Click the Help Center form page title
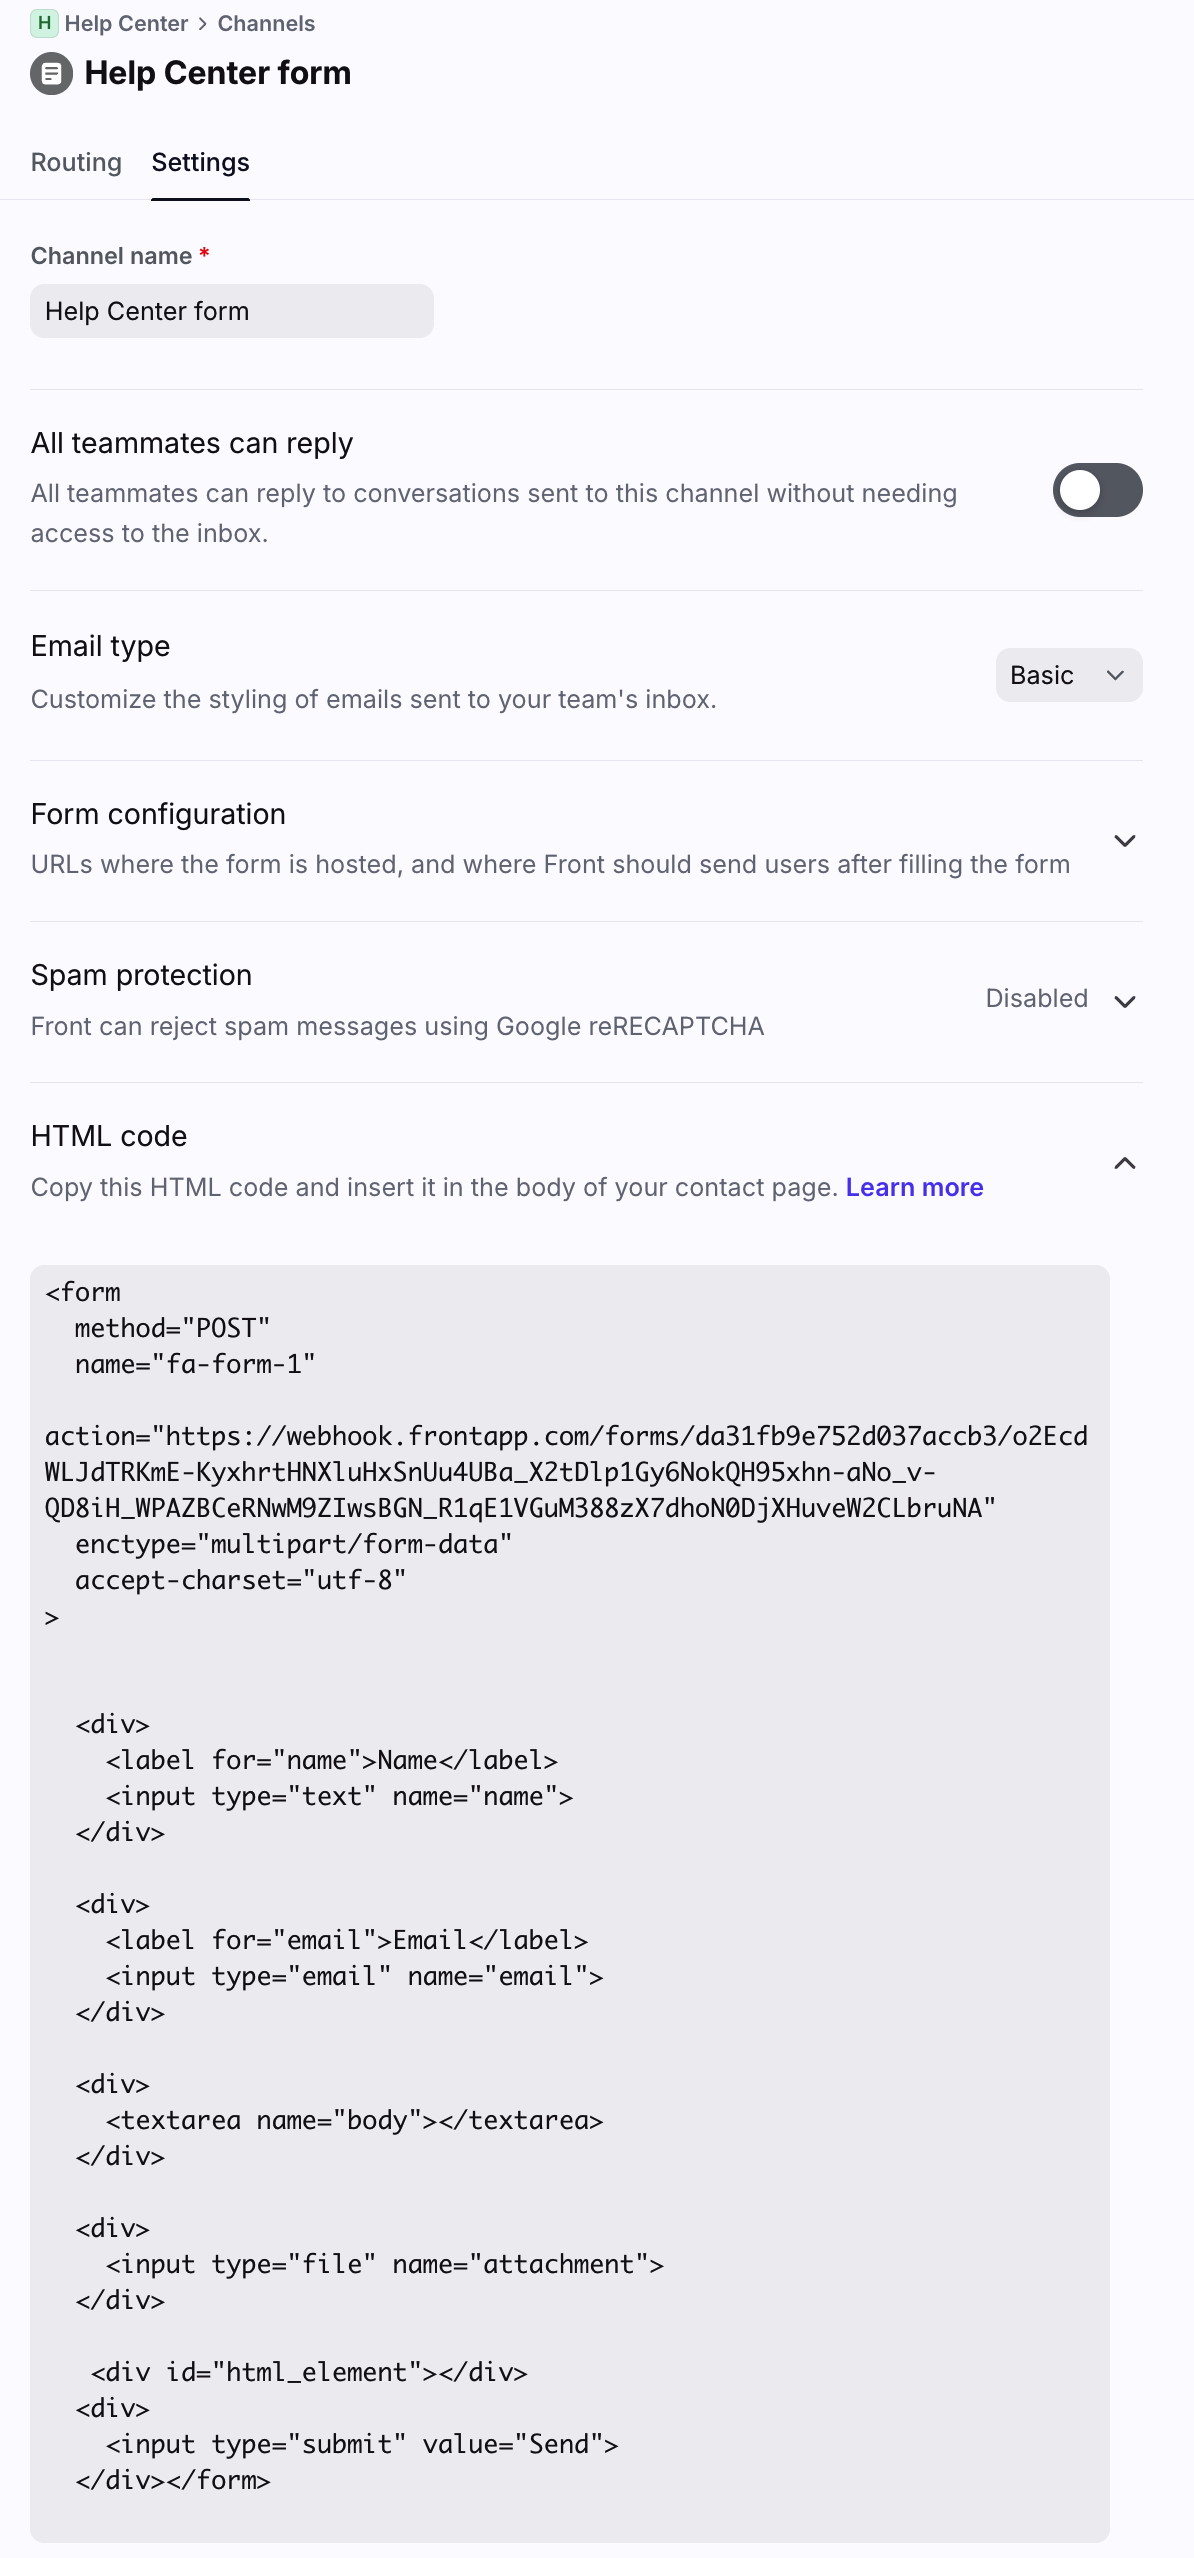 point(217,73)
